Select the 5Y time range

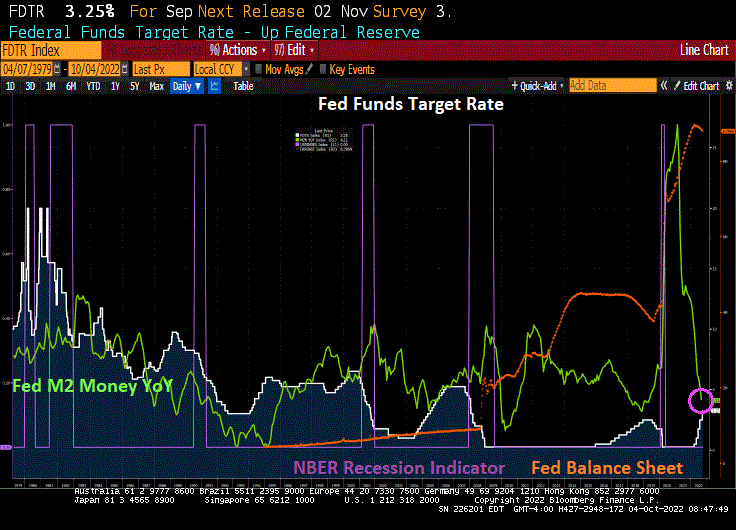pos(135,86)
